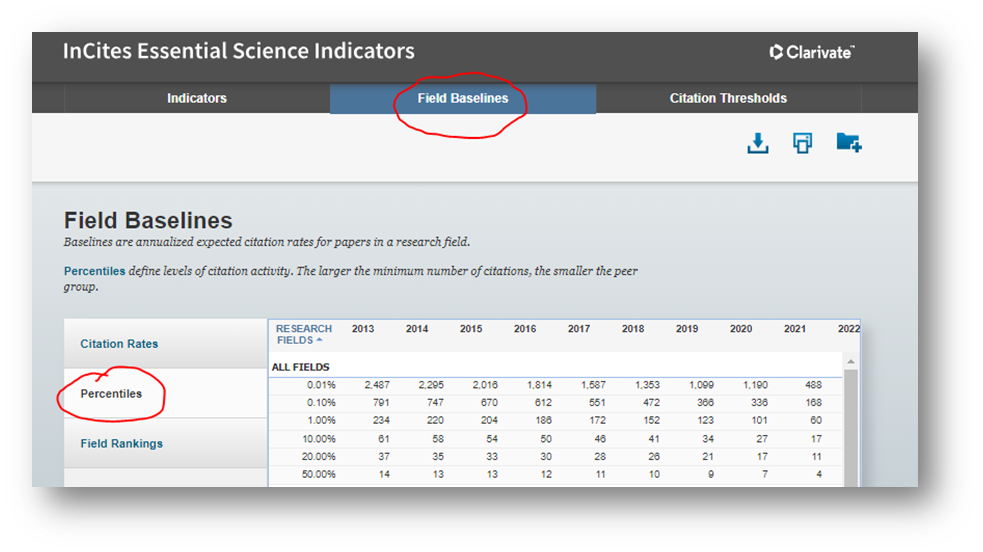
Task: Click the add-to-folder icon
Action: (848, 143)
